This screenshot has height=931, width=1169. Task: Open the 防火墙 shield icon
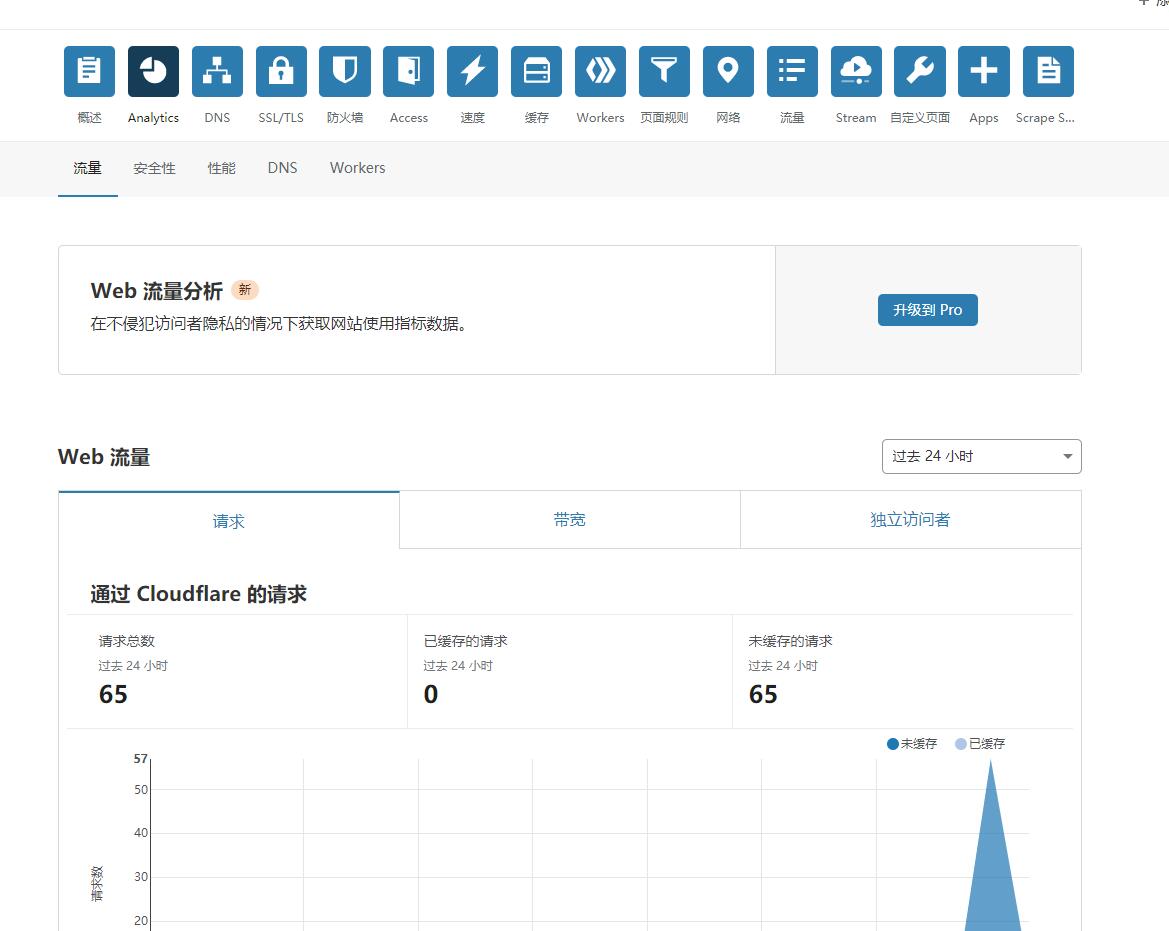345,72
